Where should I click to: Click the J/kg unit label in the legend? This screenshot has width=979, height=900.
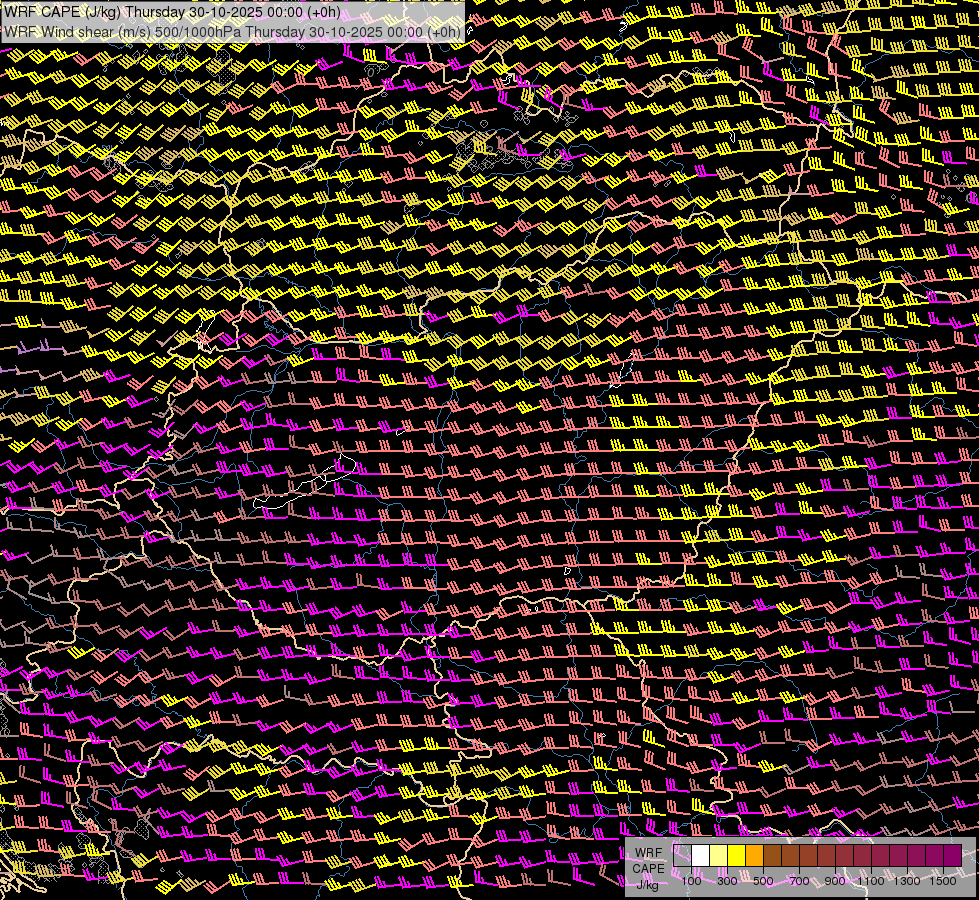(x=648, y=883)
